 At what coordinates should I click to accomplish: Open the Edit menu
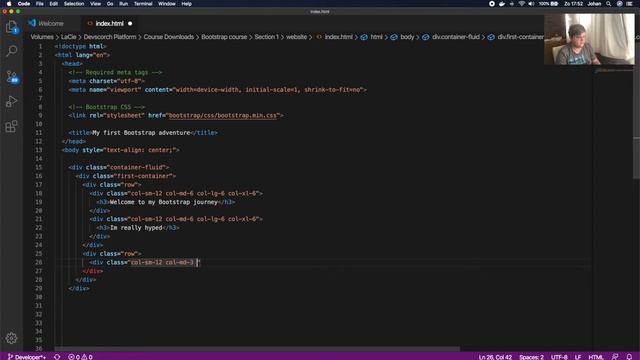click(x=53, y=4)
